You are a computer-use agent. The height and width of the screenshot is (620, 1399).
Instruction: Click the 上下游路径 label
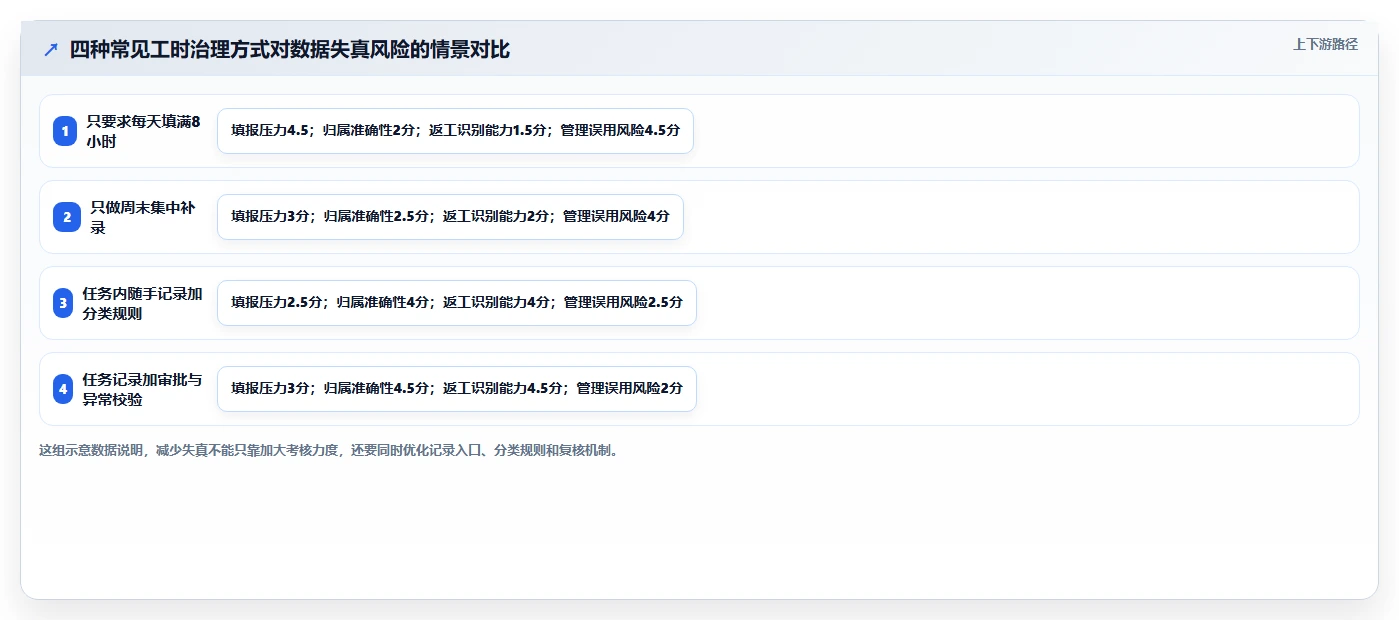click(x=1325, y=44)
